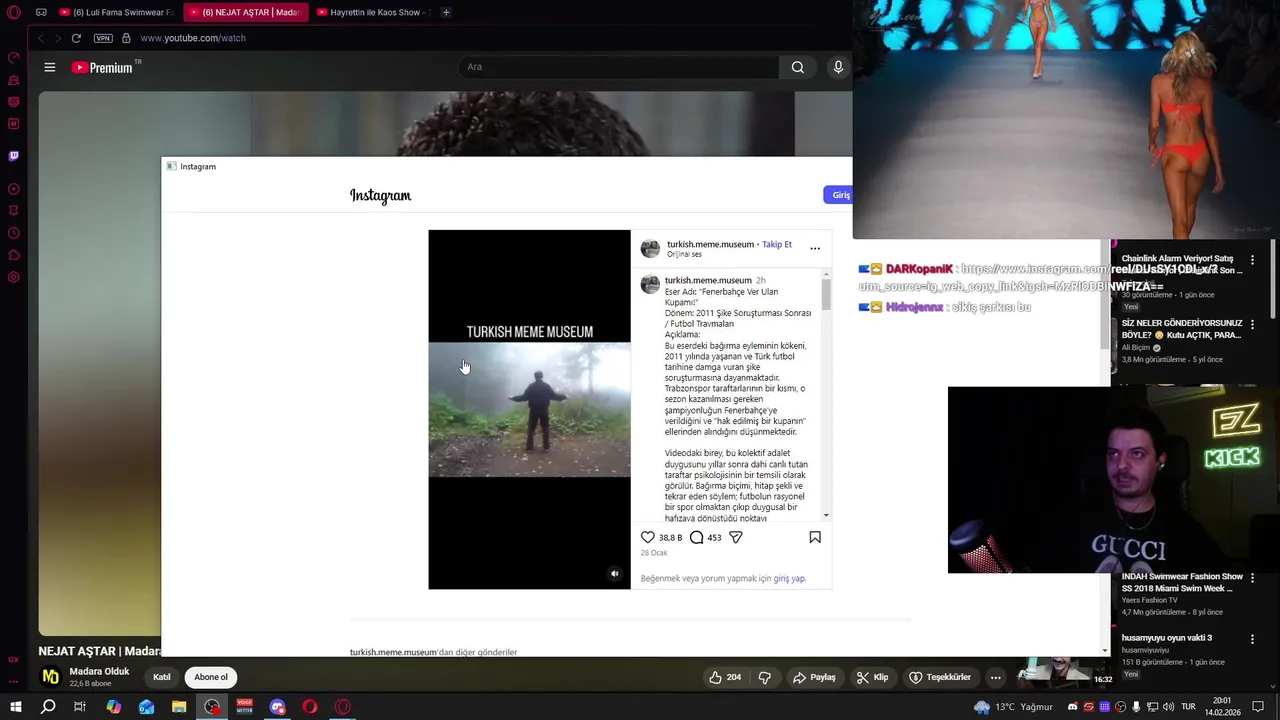Open Player in Opera sidebar
The width and height of the screenshot is (1280, 720).
click(x=14, y=189)
